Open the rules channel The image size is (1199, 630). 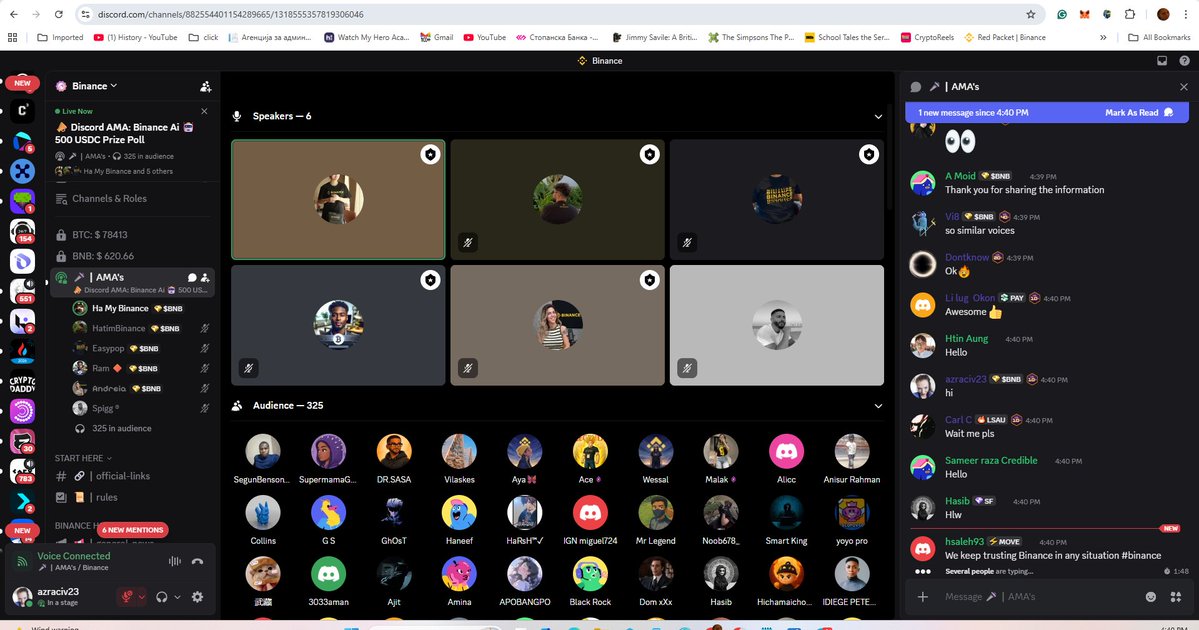[106, 497]
